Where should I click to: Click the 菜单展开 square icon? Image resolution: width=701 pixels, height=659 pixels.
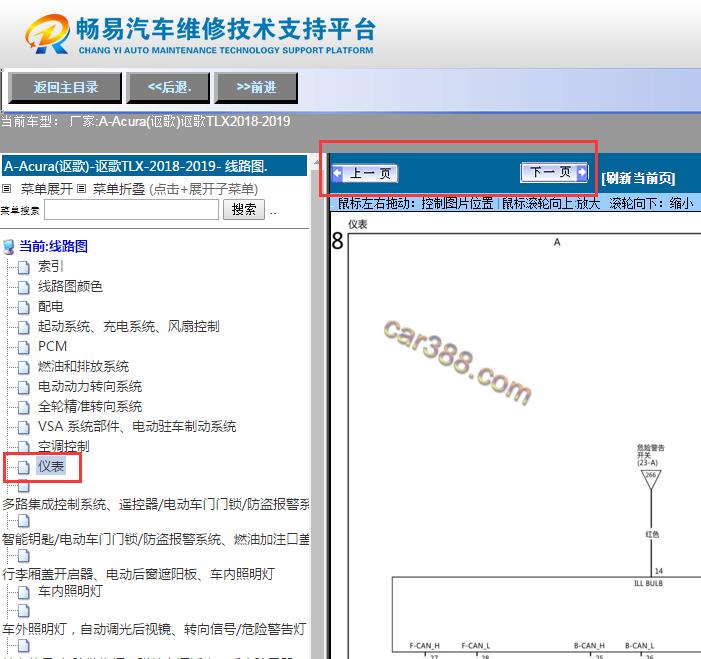pyautogui.click(x=6, y=189)
